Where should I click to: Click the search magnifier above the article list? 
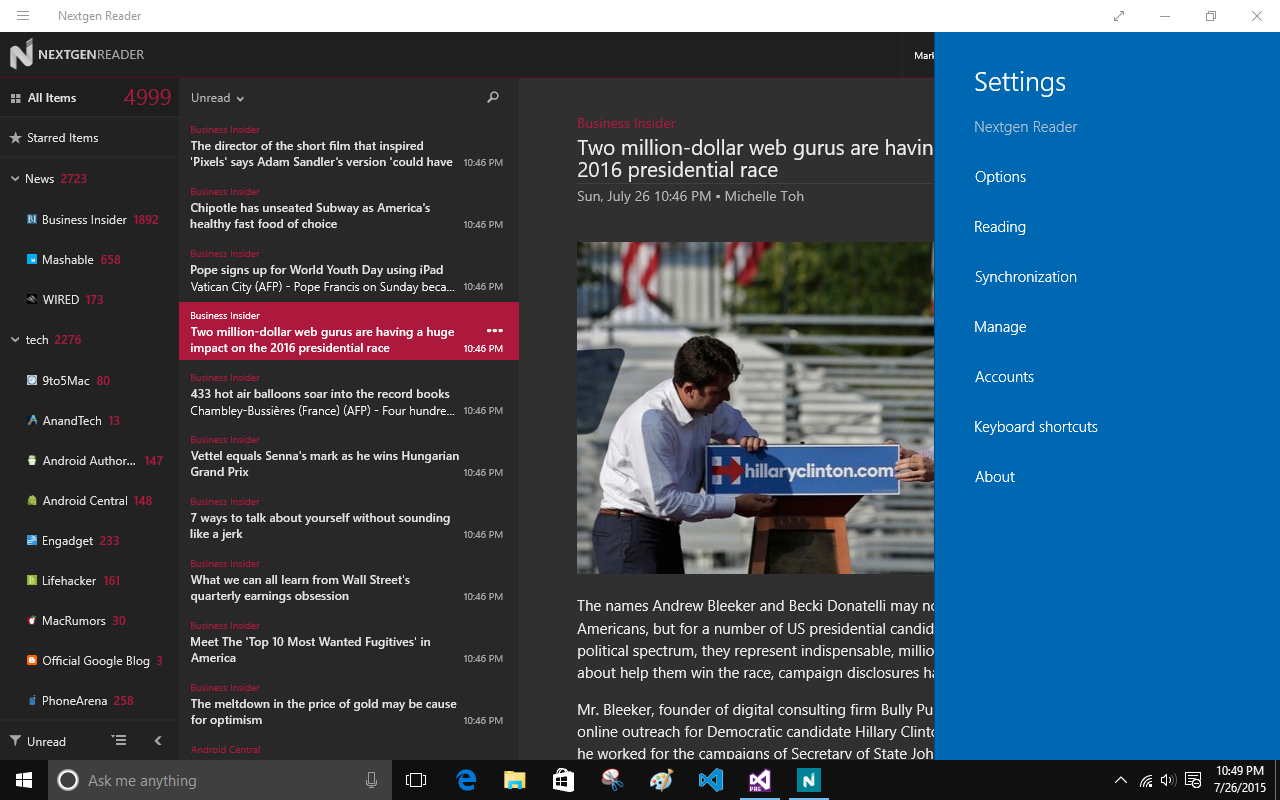493,98
